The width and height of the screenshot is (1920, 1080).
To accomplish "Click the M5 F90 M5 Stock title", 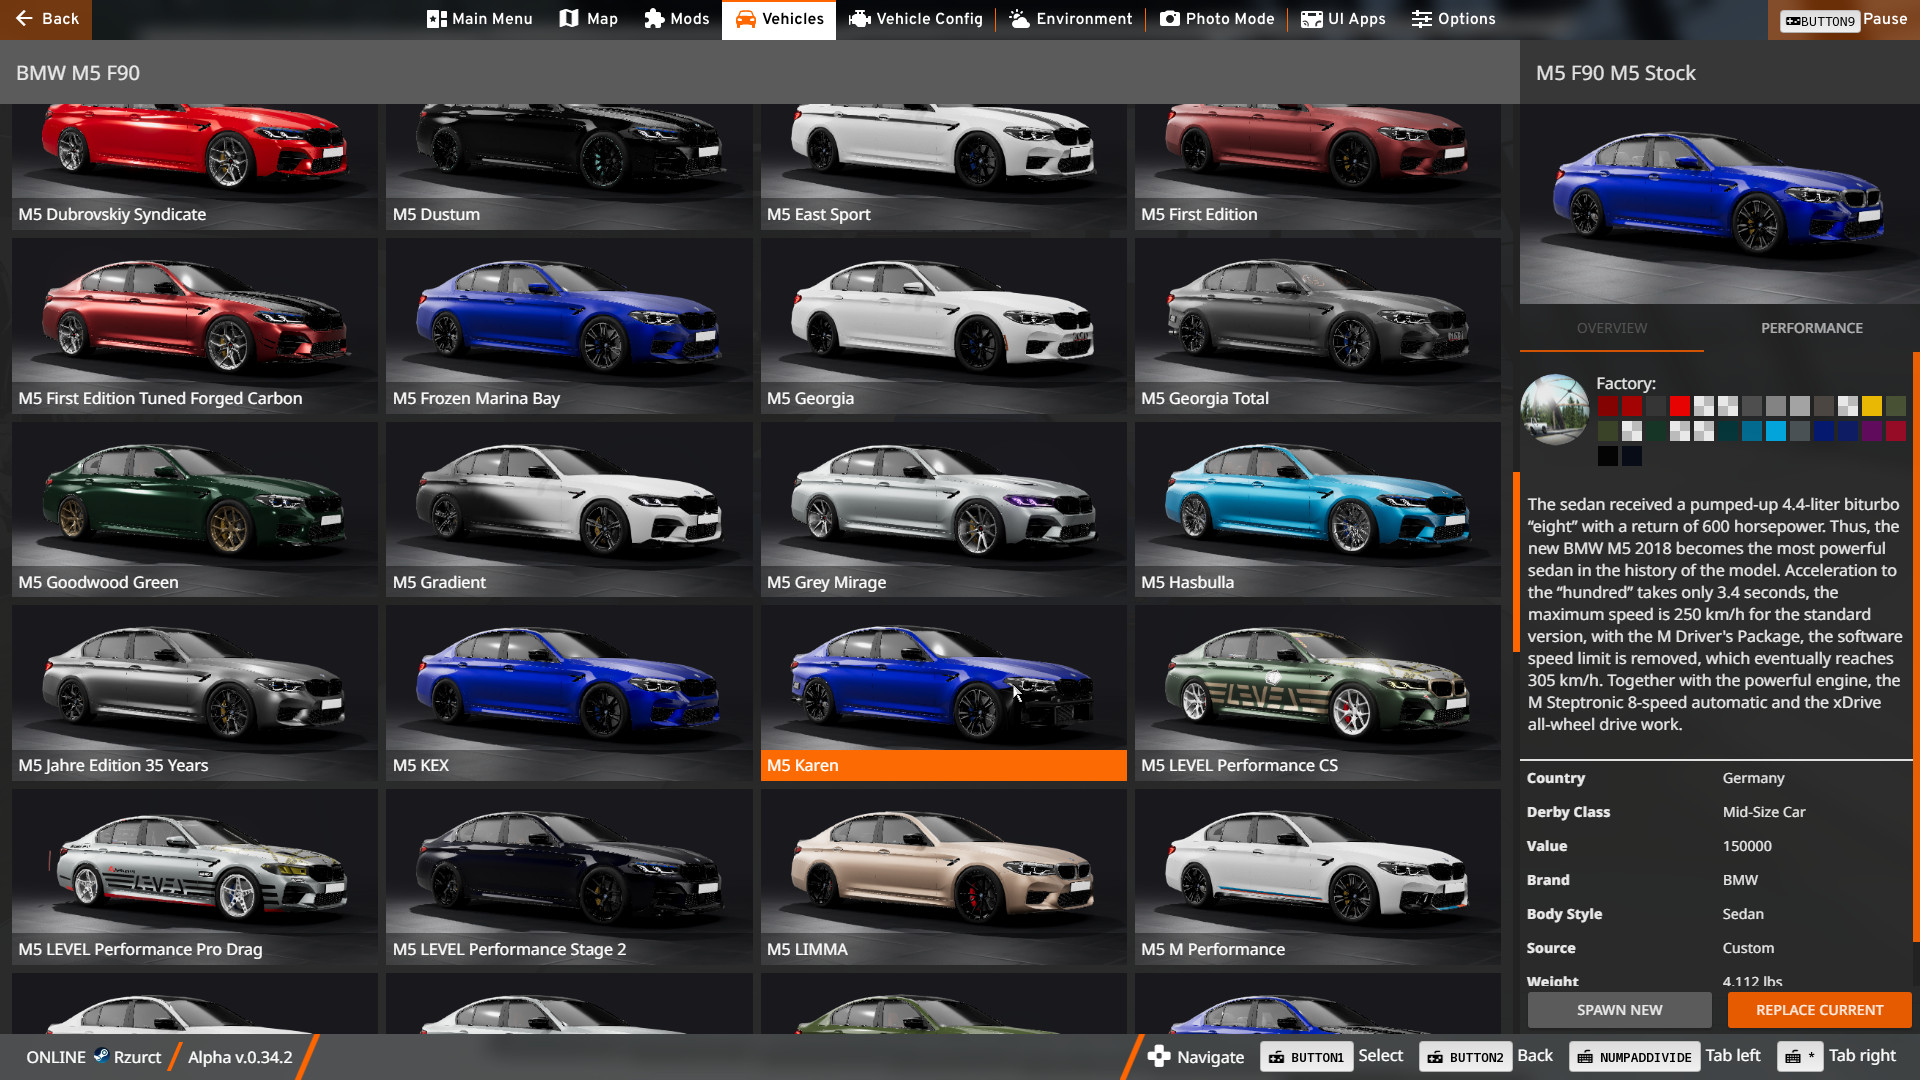I will [1615, 73].
